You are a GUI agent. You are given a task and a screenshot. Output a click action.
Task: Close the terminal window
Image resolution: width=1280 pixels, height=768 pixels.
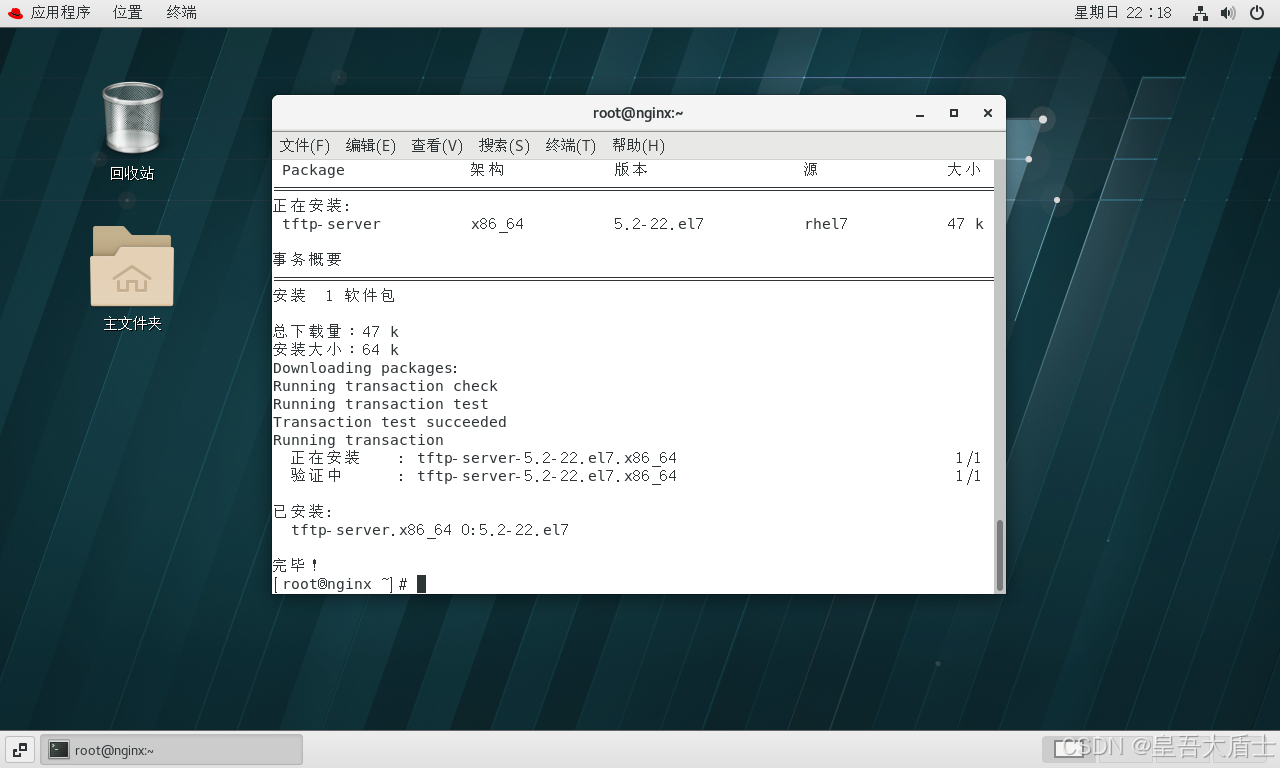click(x=987, y=114)
